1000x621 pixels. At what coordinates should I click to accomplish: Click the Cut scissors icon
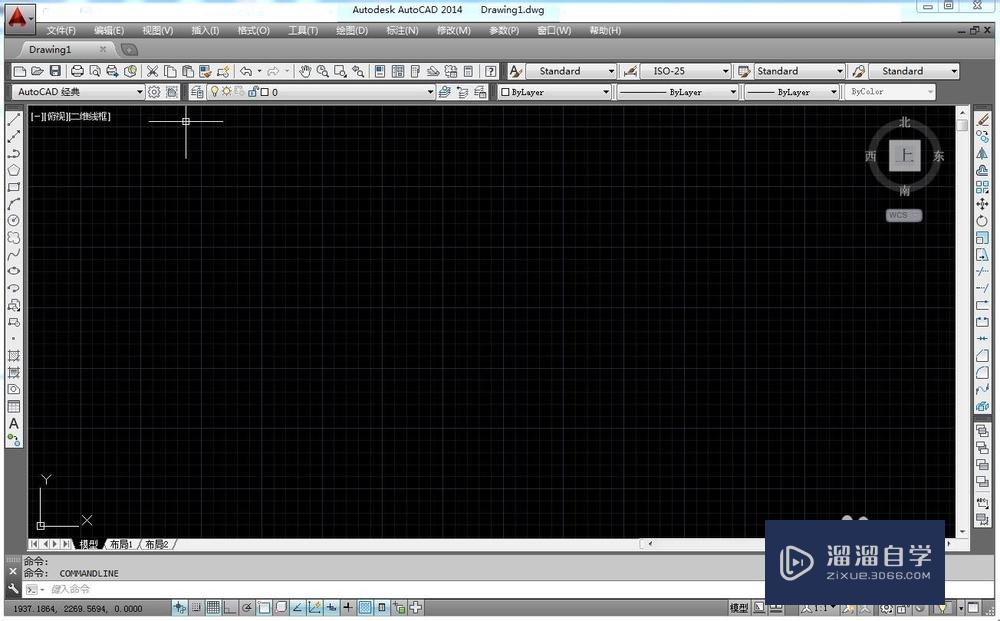pos(152,71)
